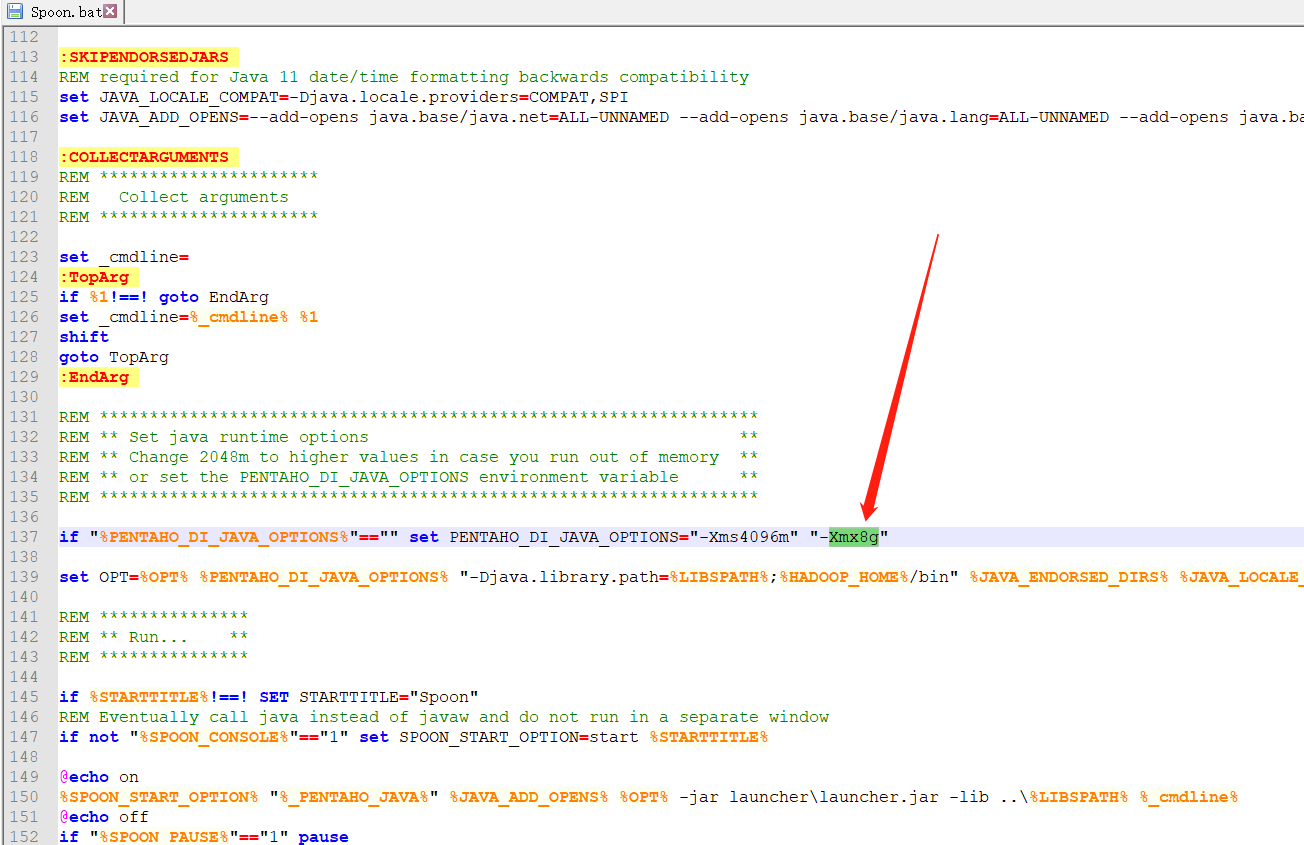Click the "goto TopArg" statement

click(114, 357)
